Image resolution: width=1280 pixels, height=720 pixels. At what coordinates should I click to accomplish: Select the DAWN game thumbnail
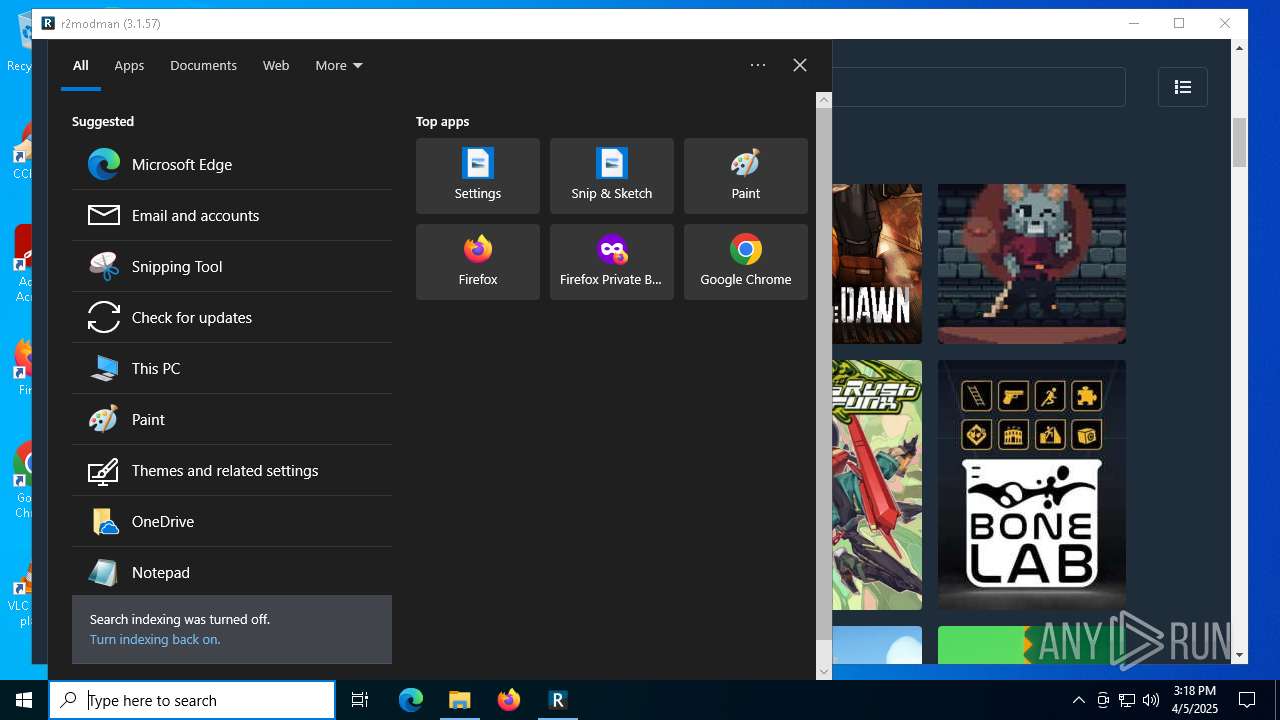coord(877,264)
